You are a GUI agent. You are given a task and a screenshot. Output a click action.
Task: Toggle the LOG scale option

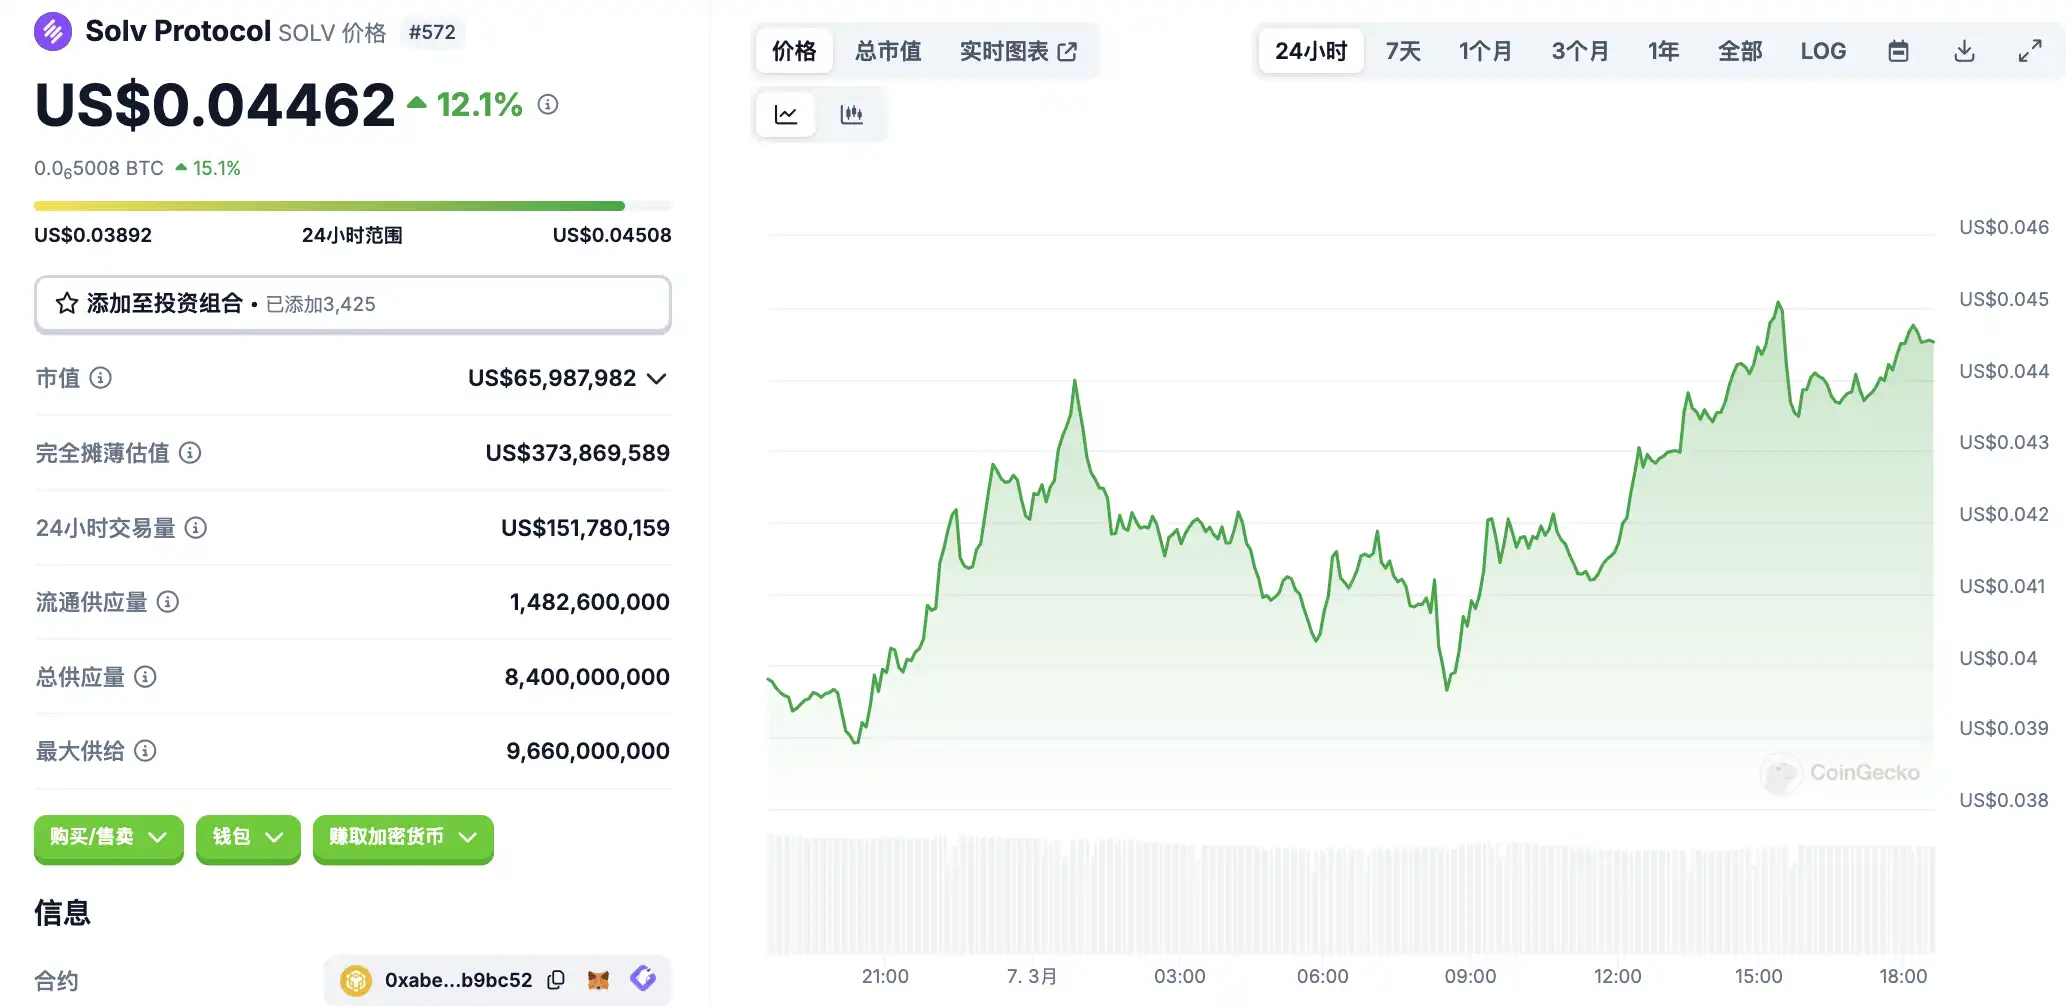(x=1823, y=51)
